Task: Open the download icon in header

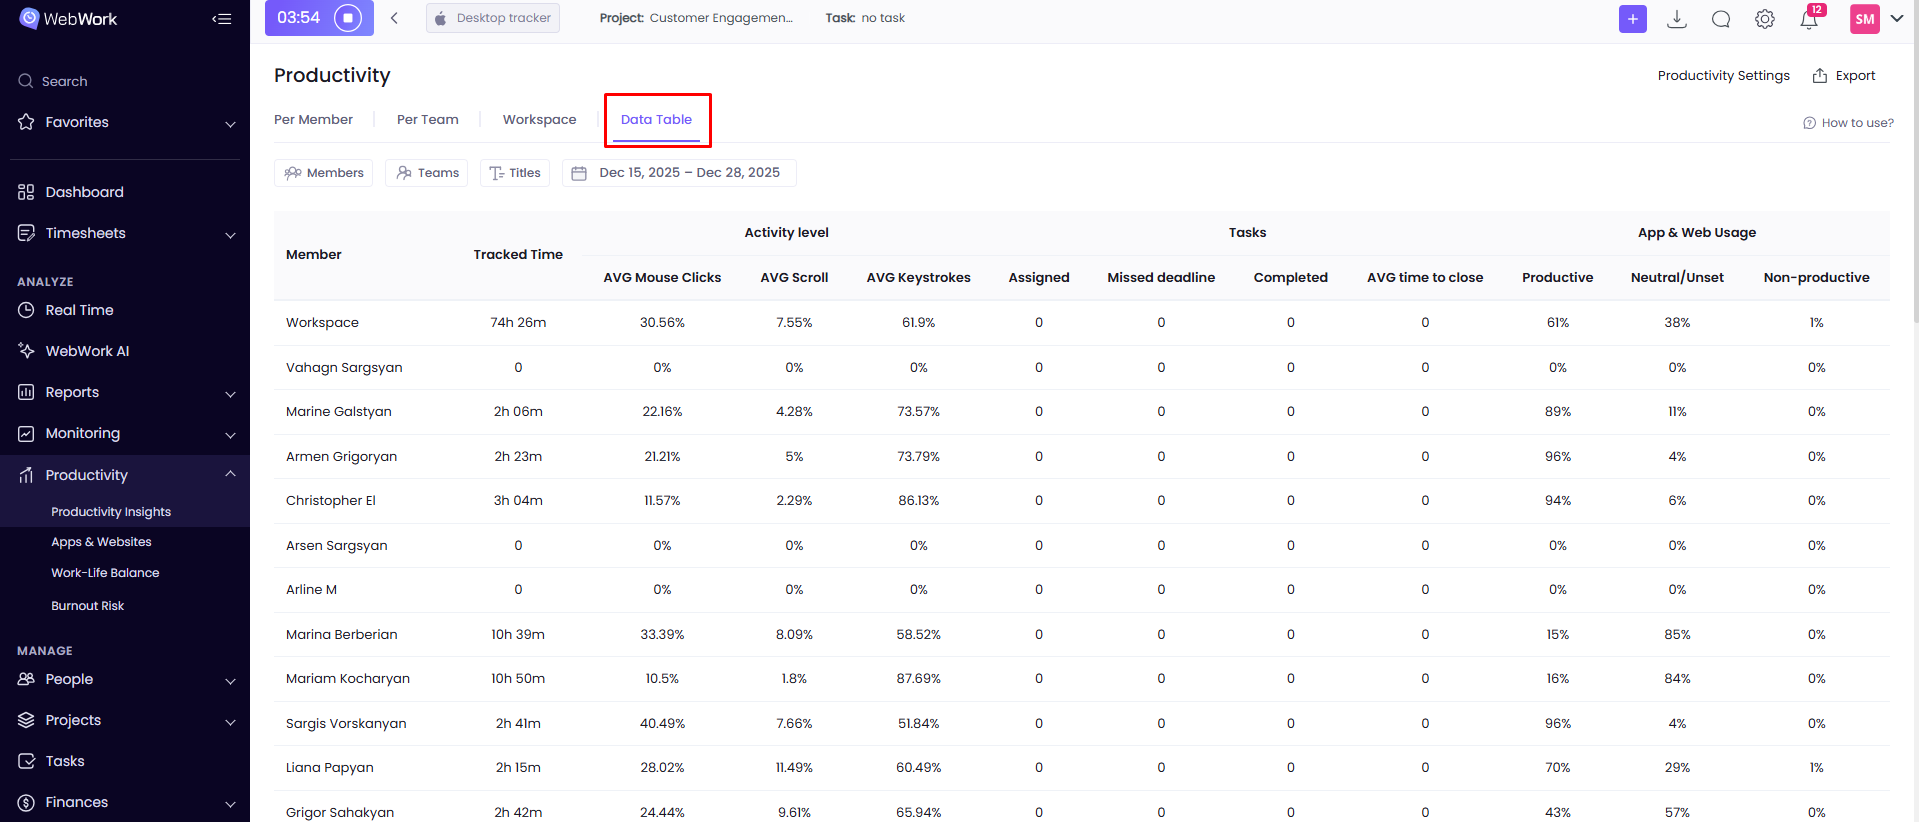Action: click(x=1677, y=19)
